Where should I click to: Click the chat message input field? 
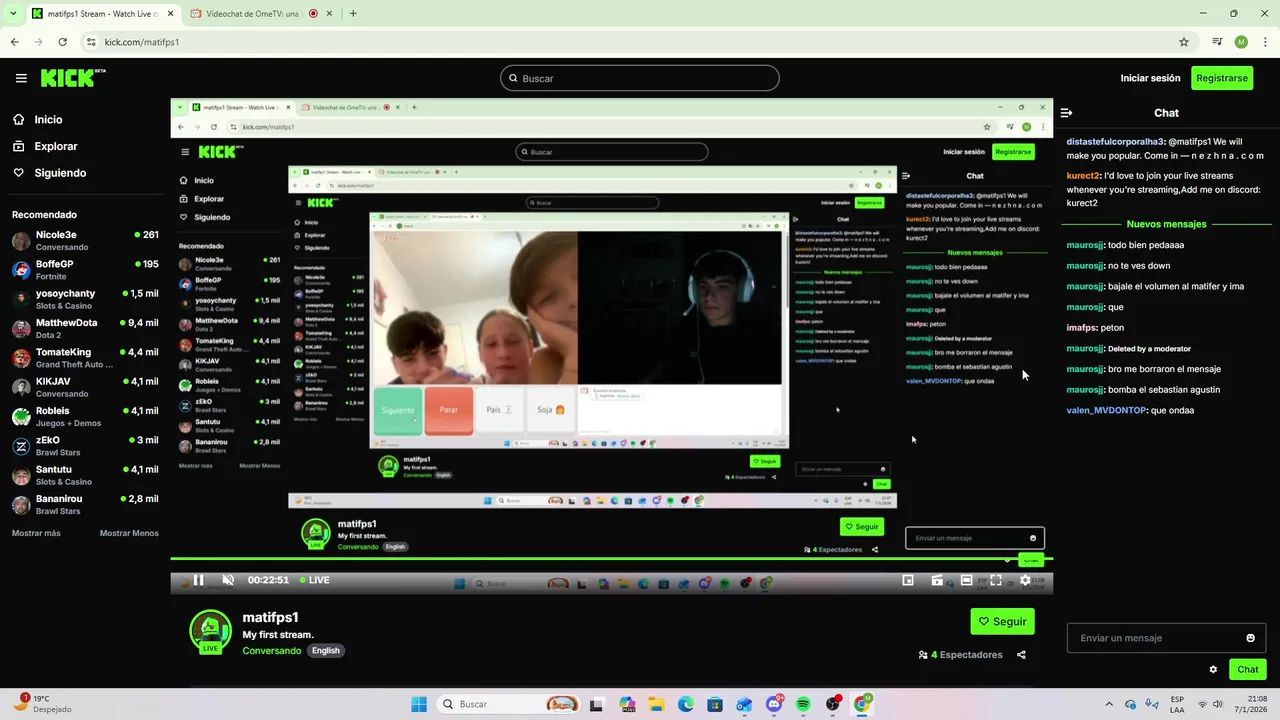coord(1166,638)
